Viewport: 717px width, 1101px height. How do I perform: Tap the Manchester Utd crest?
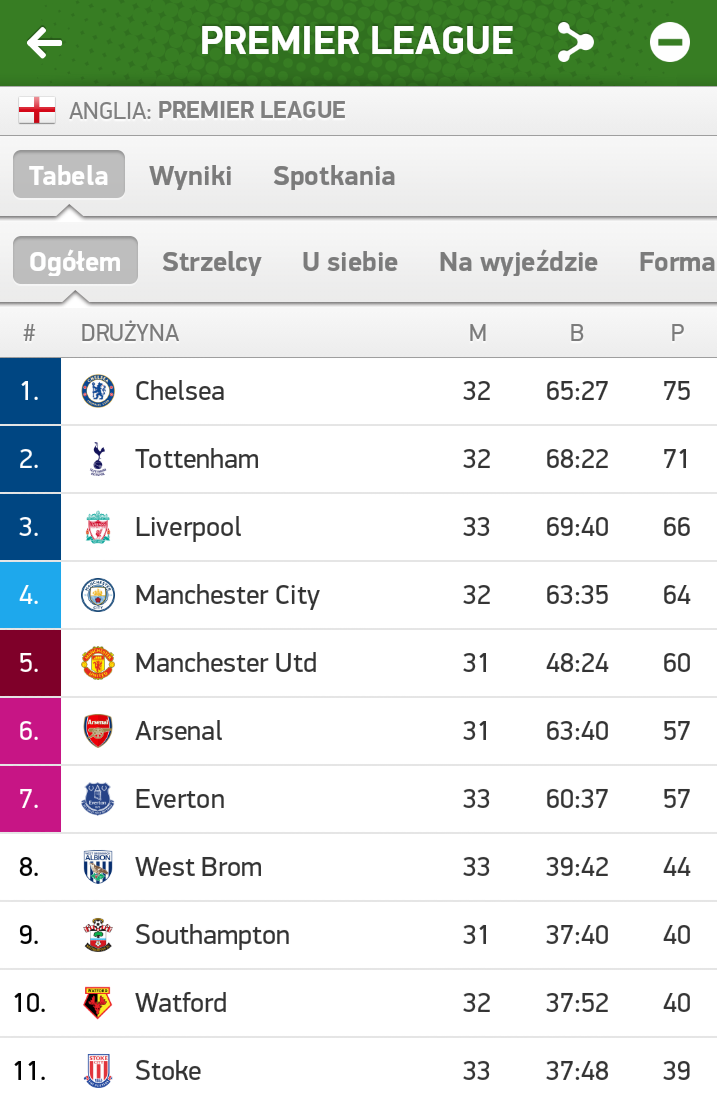click(x=98, y=663)
